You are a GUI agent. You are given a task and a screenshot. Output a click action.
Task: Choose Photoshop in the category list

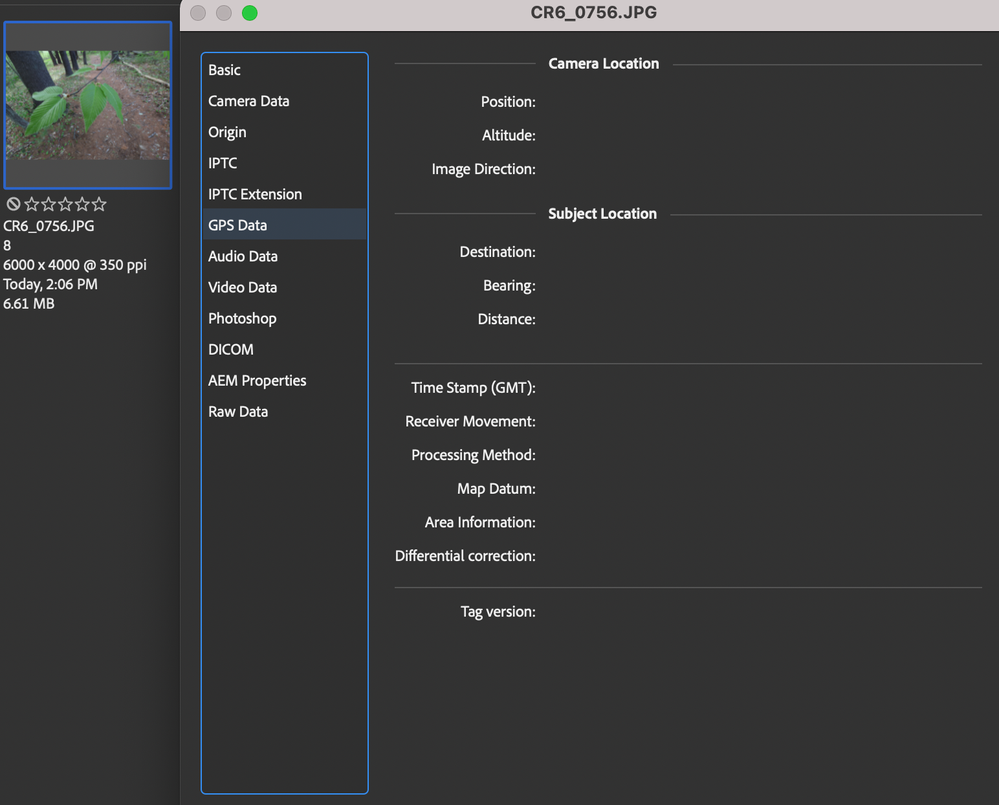click(x=242, y=318)
